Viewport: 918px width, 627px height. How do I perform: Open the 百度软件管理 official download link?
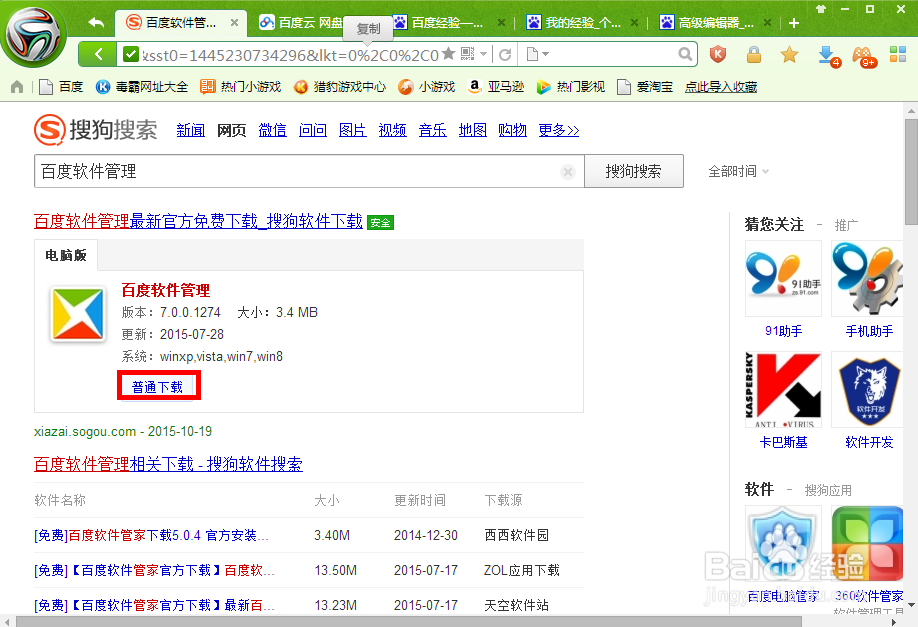pos(195,221)
